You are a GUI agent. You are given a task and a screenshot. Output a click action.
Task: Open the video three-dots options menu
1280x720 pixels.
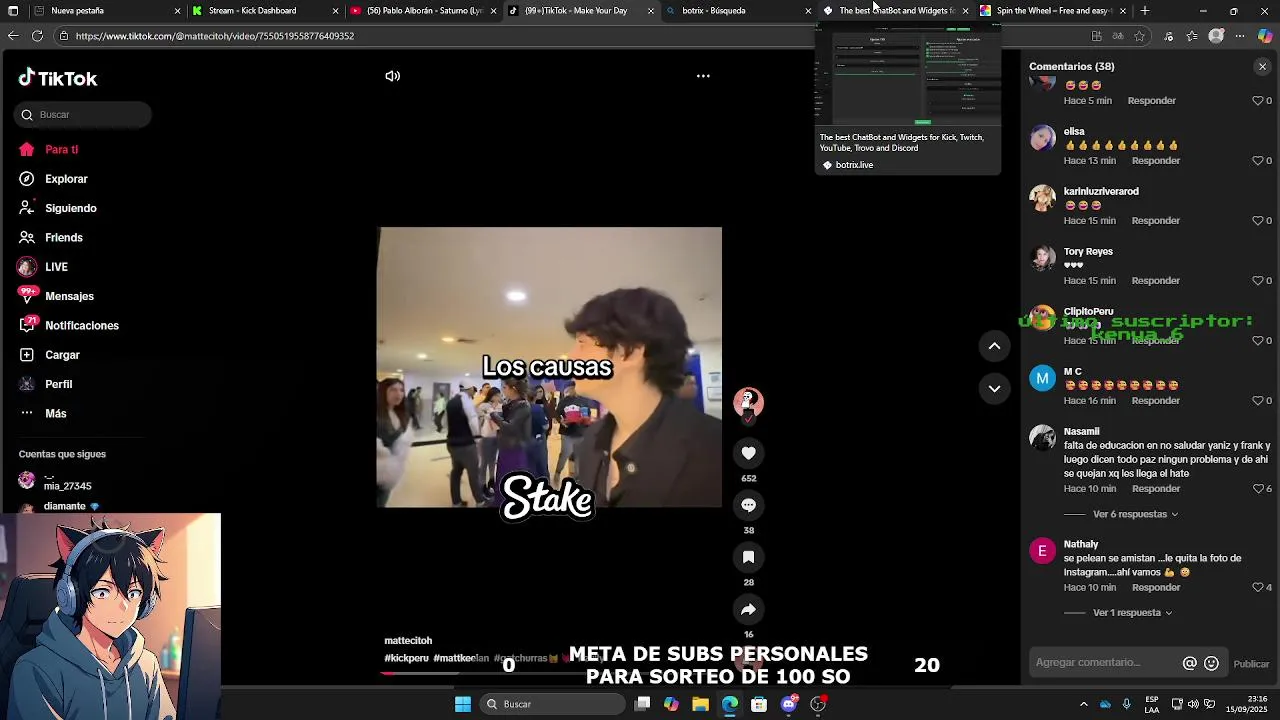tap(703, 76)
